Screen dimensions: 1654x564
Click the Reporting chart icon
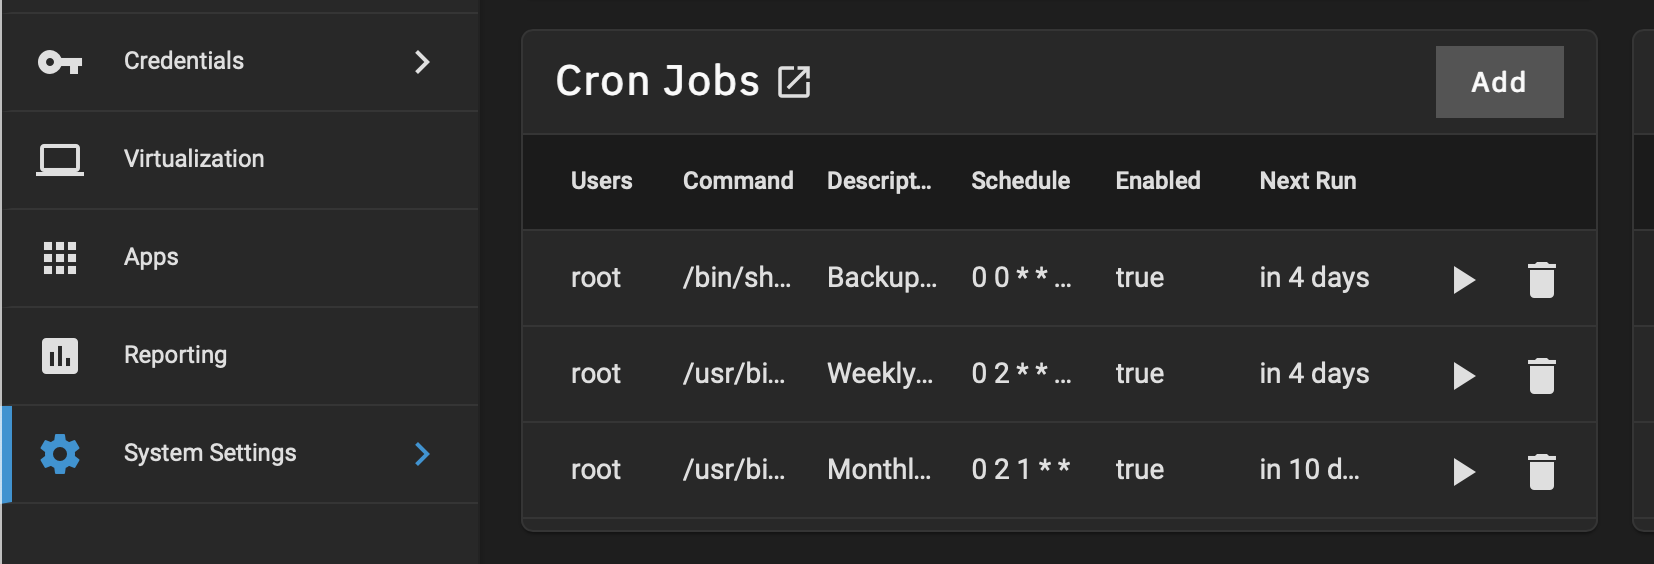pyautogui.click(x=60, y=356)
